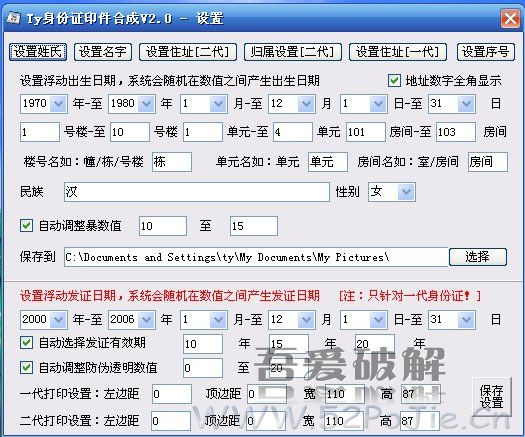Viewport: 525px width, 437px height.
Task: Open the birth date start month dropdown
Action: pyautogui.click(x=218, y=104)
